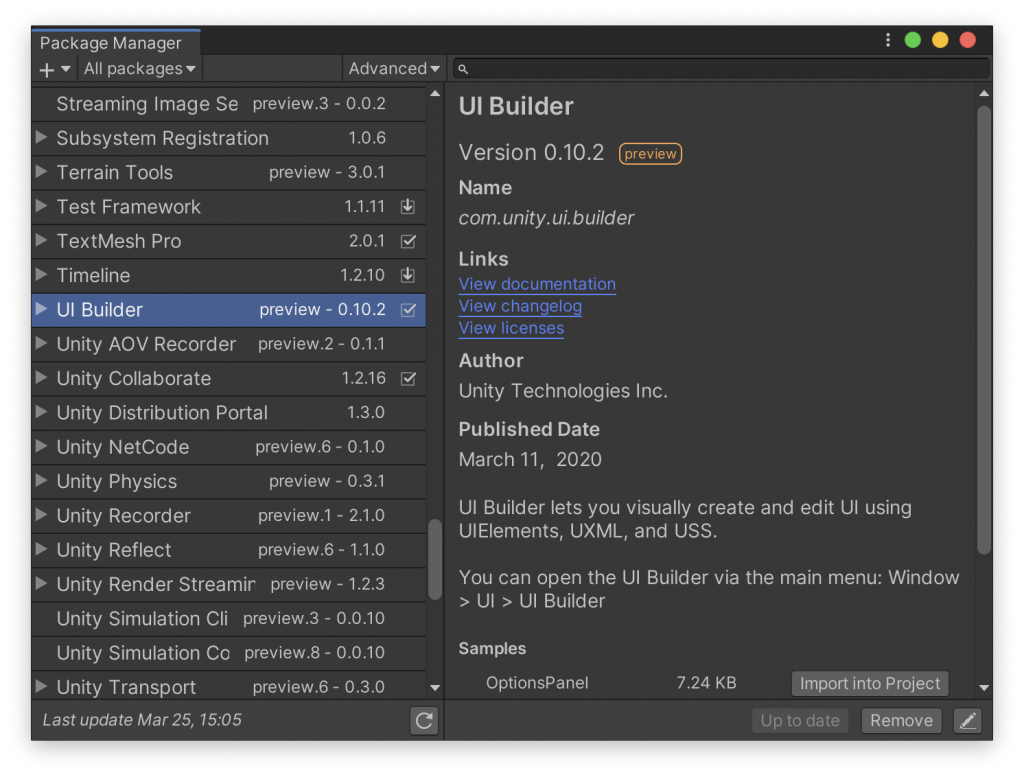Open the All packages dropdown
Viewport: 1024px width, 777px height.
[139, 68]
